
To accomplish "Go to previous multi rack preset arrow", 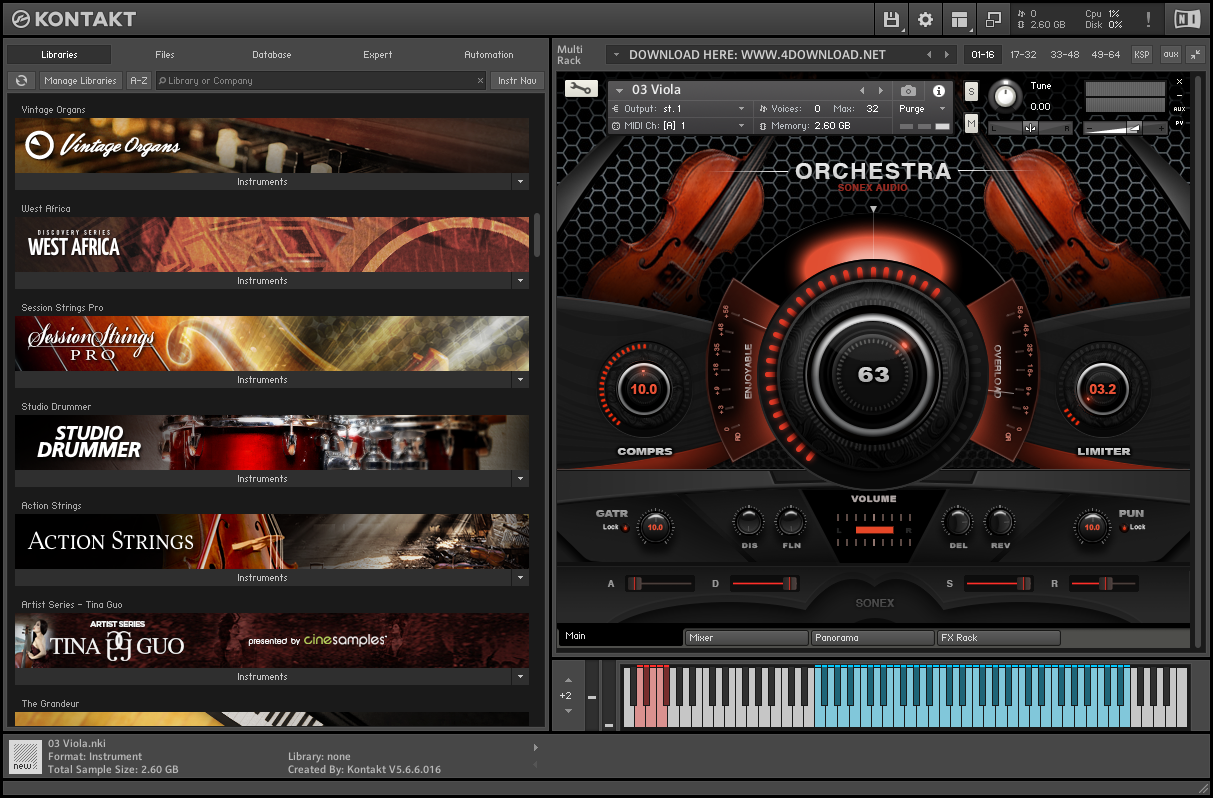I will (x=929, y=55).
